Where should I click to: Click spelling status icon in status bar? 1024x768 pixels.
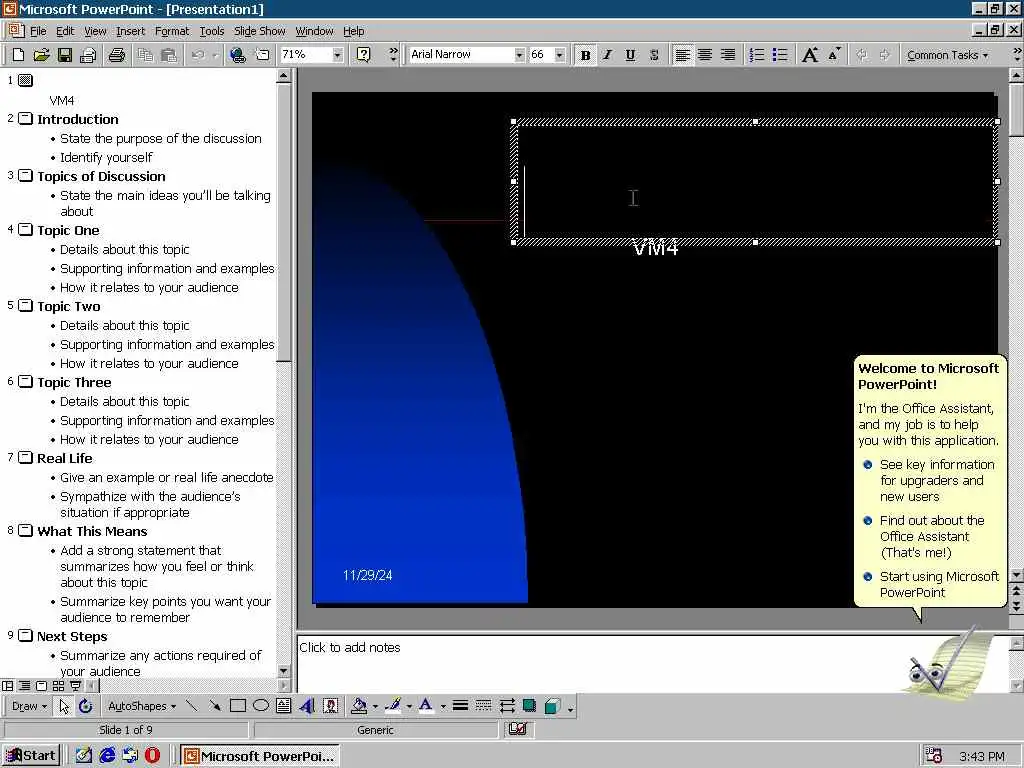(518, 729)
